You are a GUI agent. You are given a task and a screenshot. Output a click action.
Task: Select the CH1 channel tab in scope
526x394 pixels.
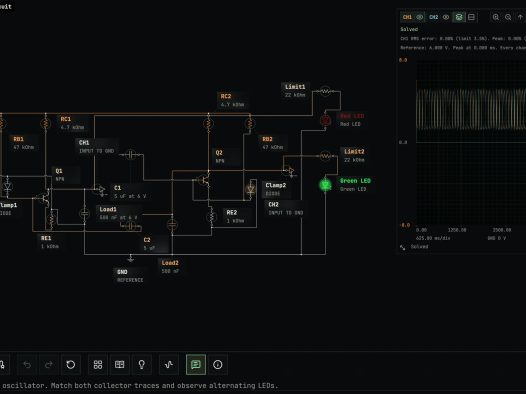click(407, 17)
